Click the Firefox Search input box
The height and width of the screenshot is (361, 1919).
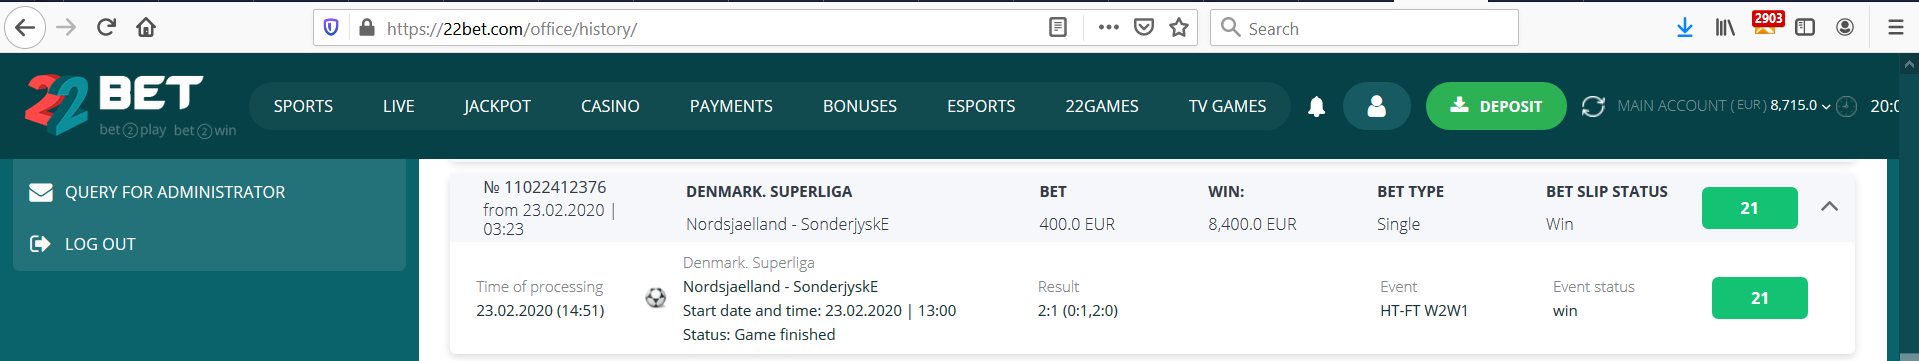(x=1364, y=28)
